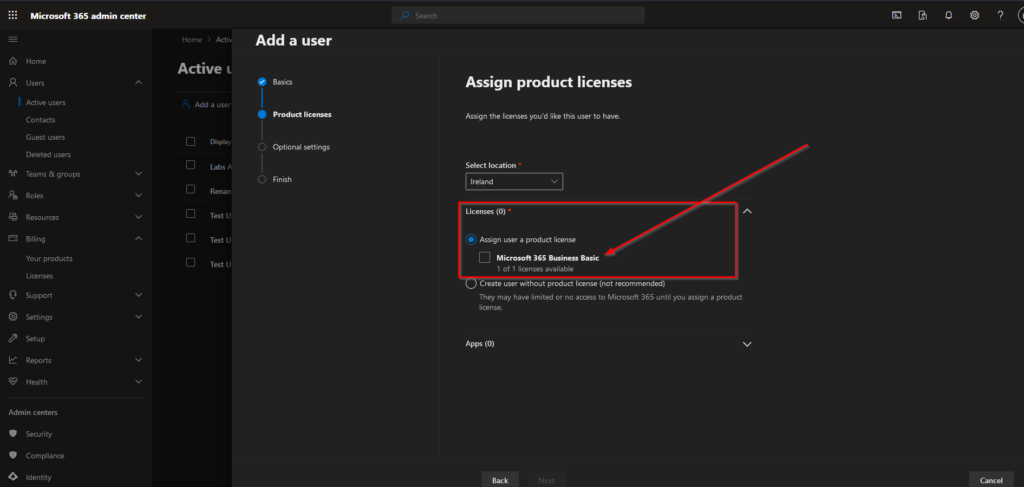
Task: Click the Home house icon in sidebar
Action: [13, 61]
